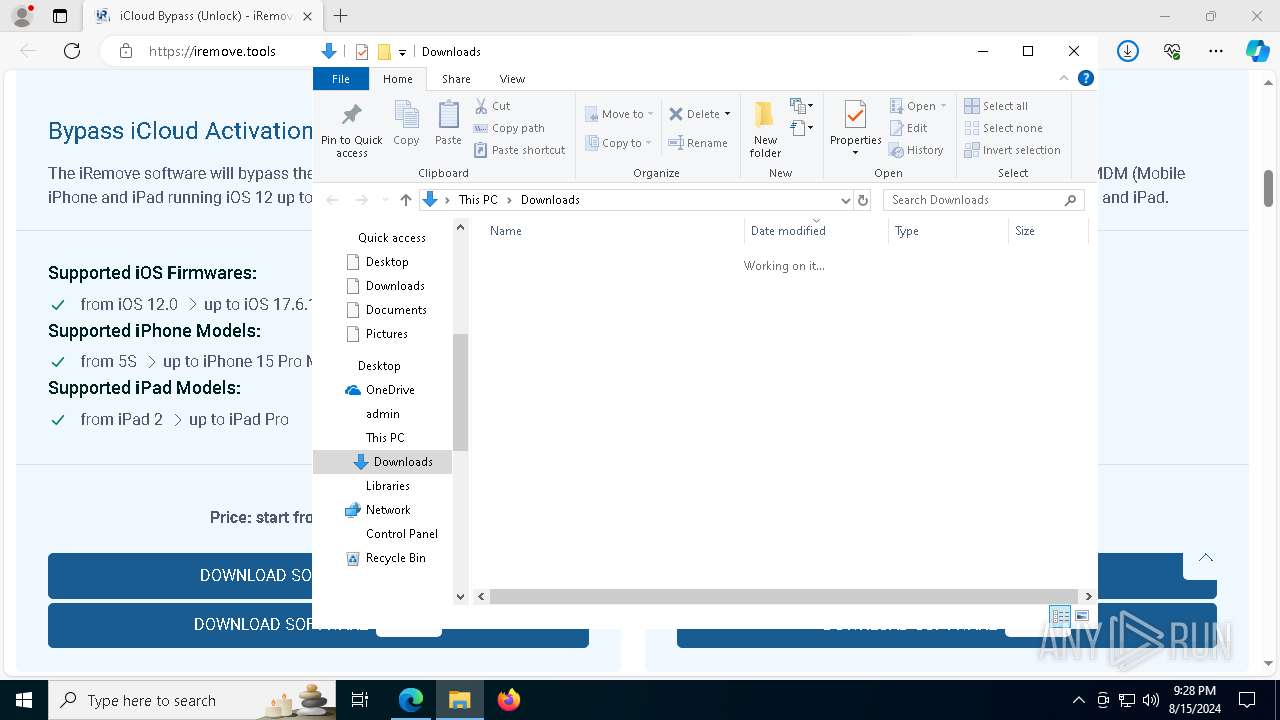The image size is (1280, 720).
Task: Open Copy to dropdown
Action: coord(619,143)
